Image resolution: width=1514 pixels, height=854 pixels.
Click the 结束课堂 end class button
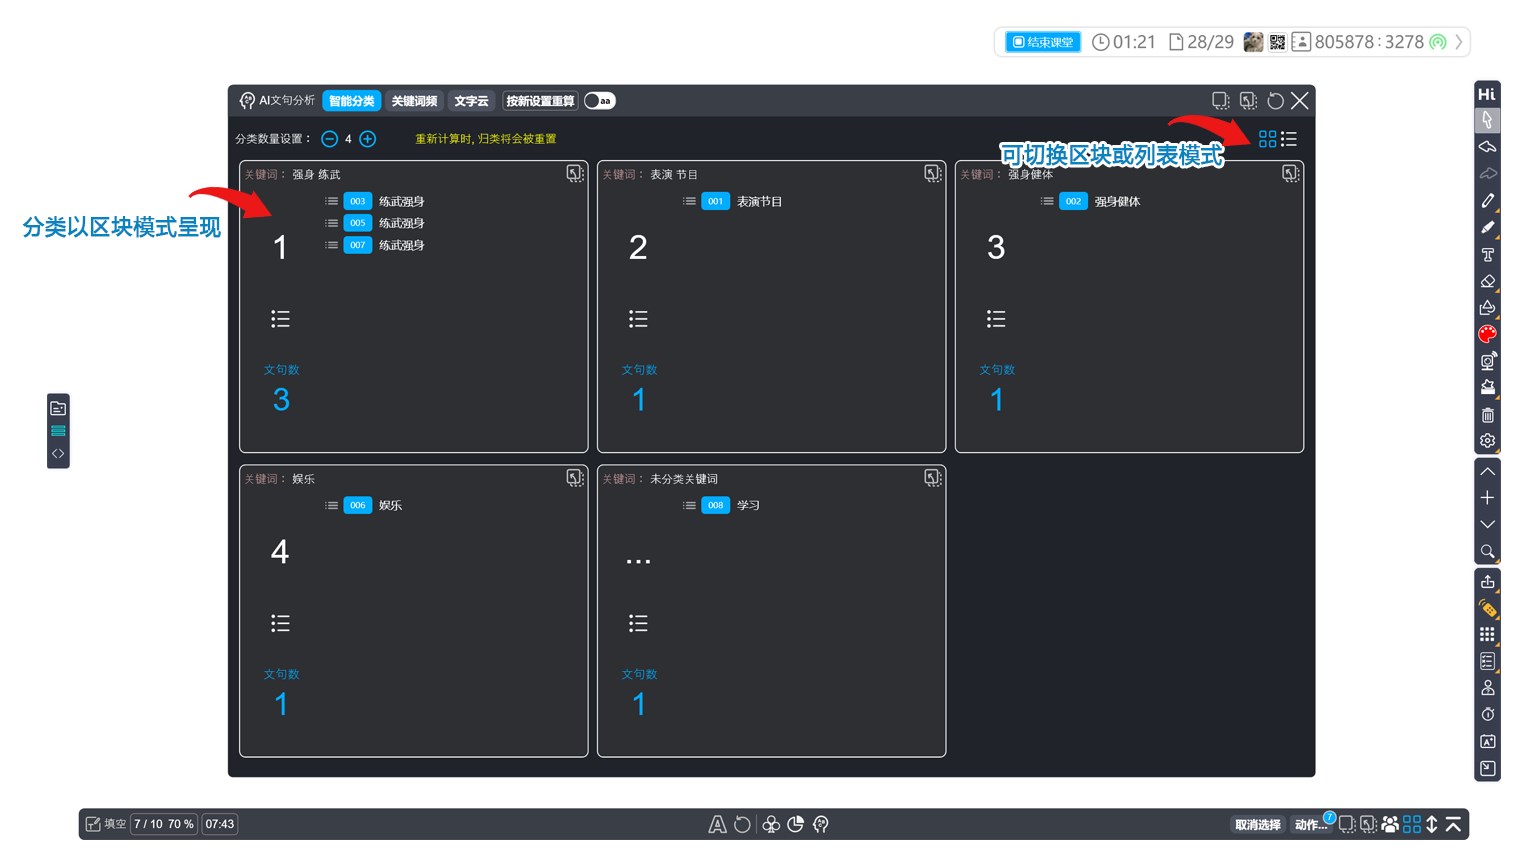[1042, 42]
